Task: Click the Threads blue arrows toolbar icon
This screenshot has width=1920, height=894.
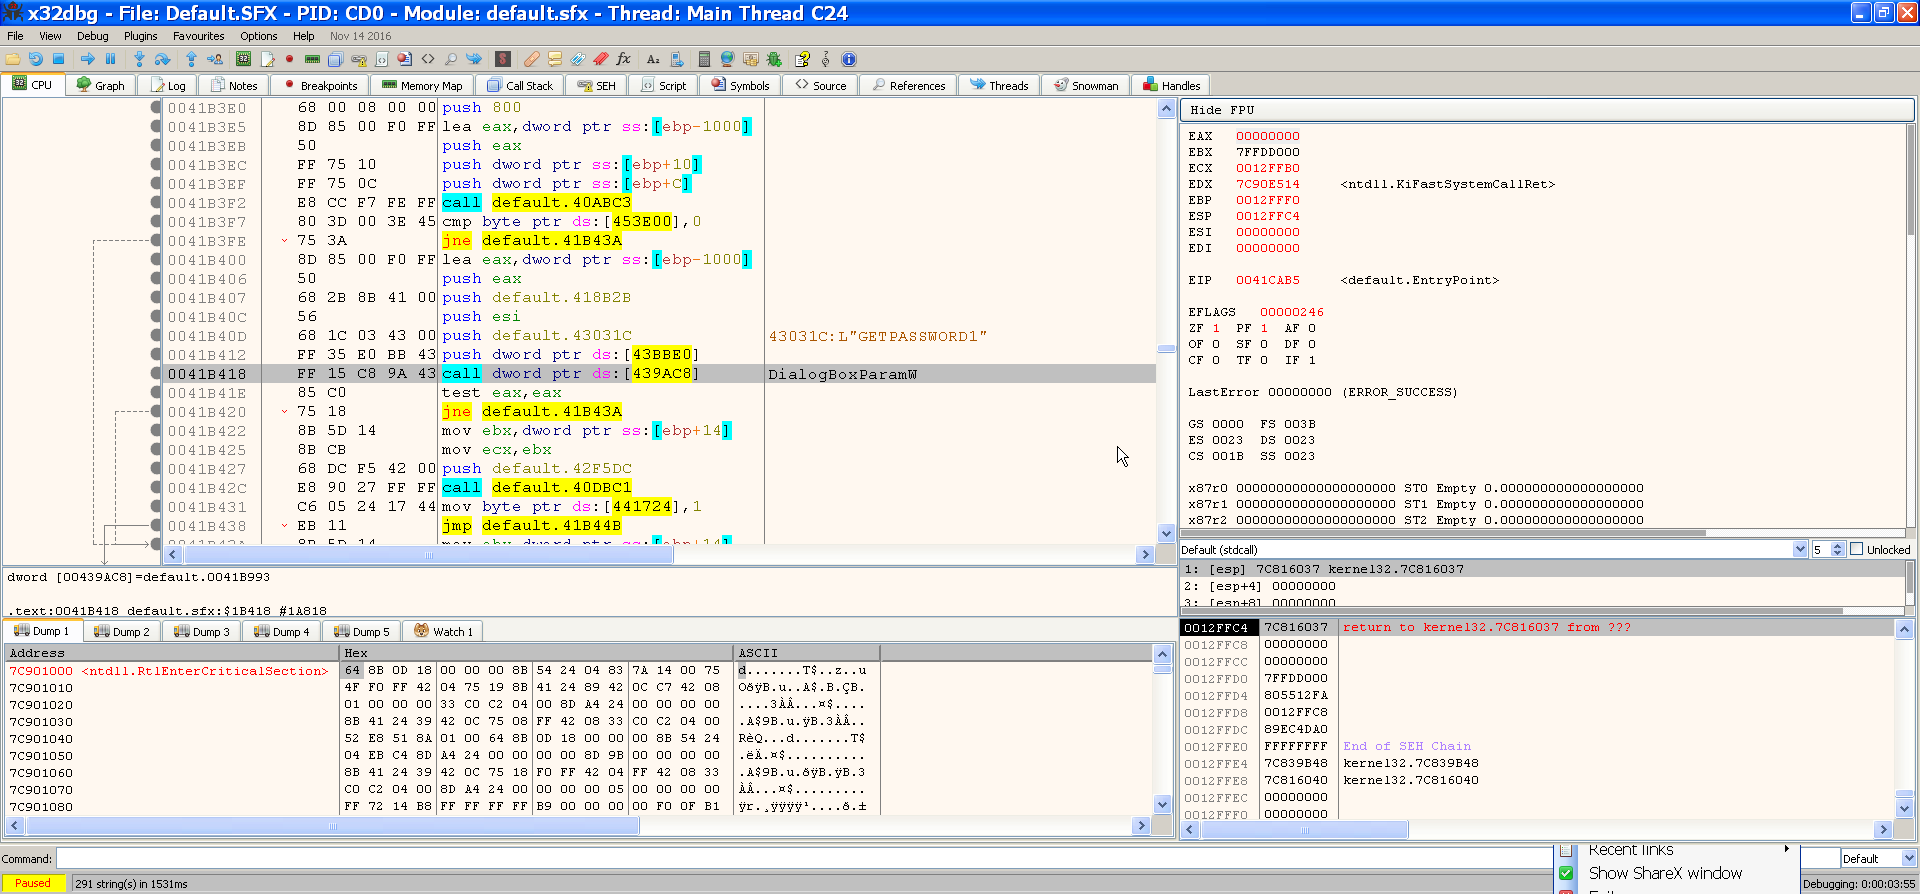Action: [474, 59]
